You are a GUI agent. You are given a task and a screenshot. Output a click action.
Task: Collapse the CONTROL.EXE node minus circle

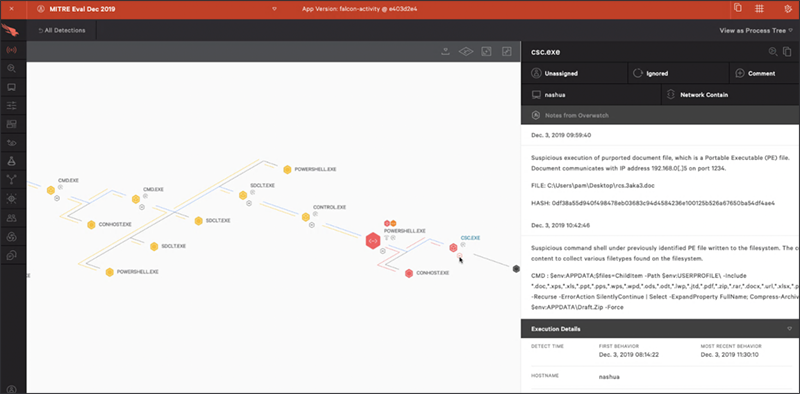pos(312,225)
